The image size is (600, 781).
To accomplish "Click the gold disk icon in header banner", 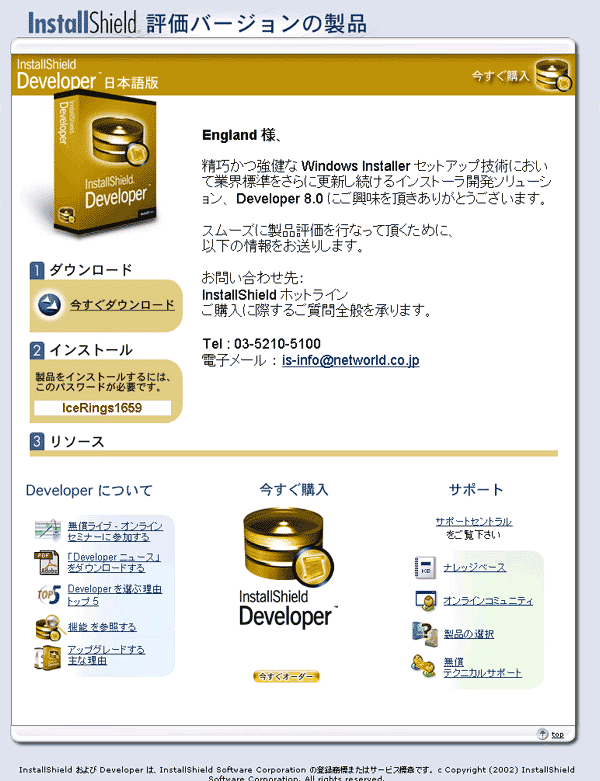I will [x=554, y=75].
